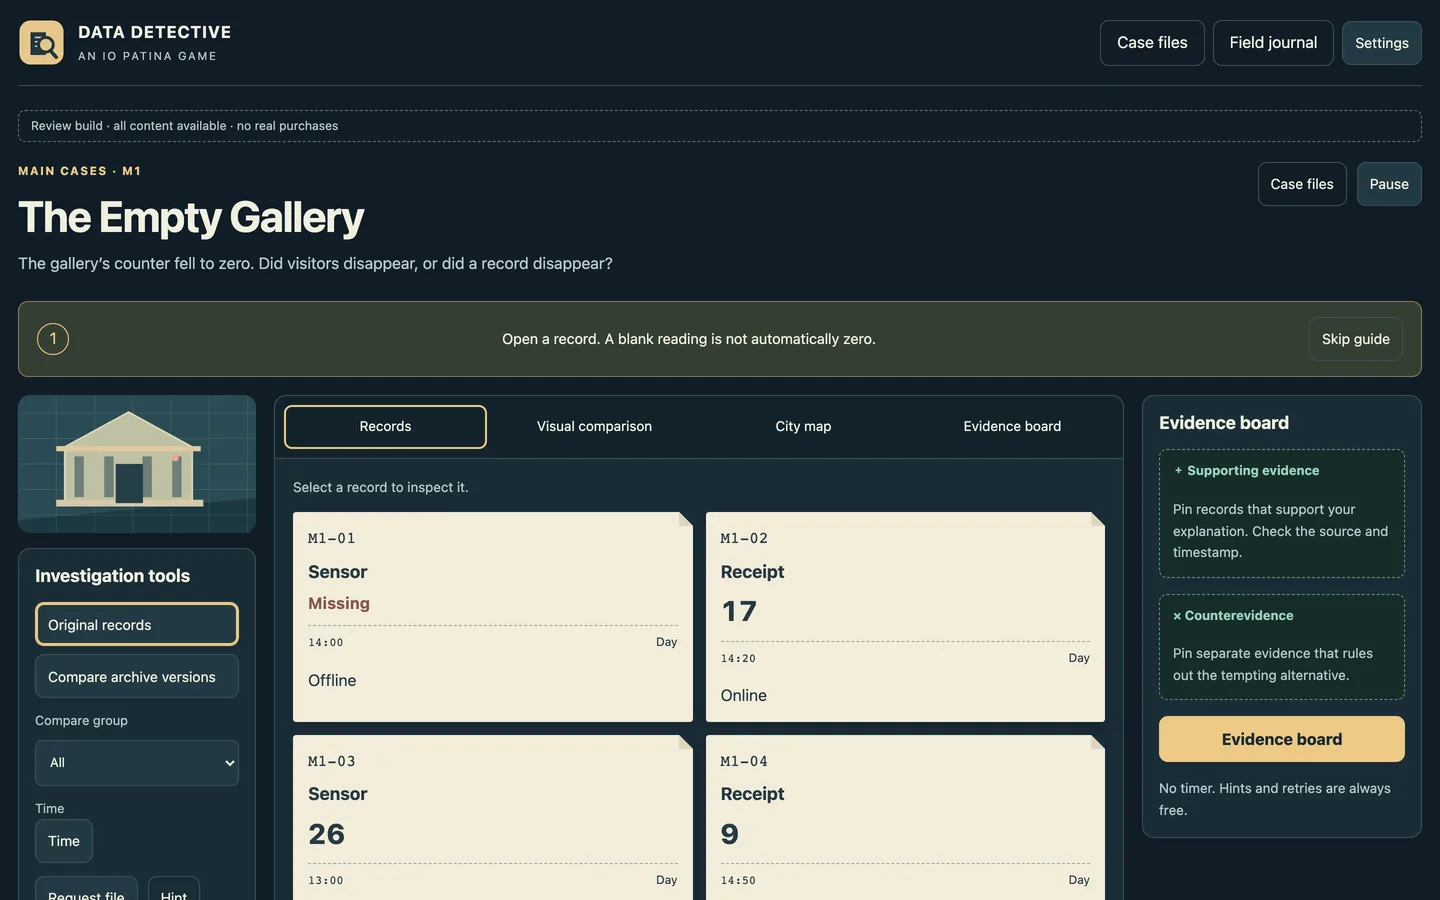Select Original records tool
The width and height of the screenshot is (1440, 900).
137,625
